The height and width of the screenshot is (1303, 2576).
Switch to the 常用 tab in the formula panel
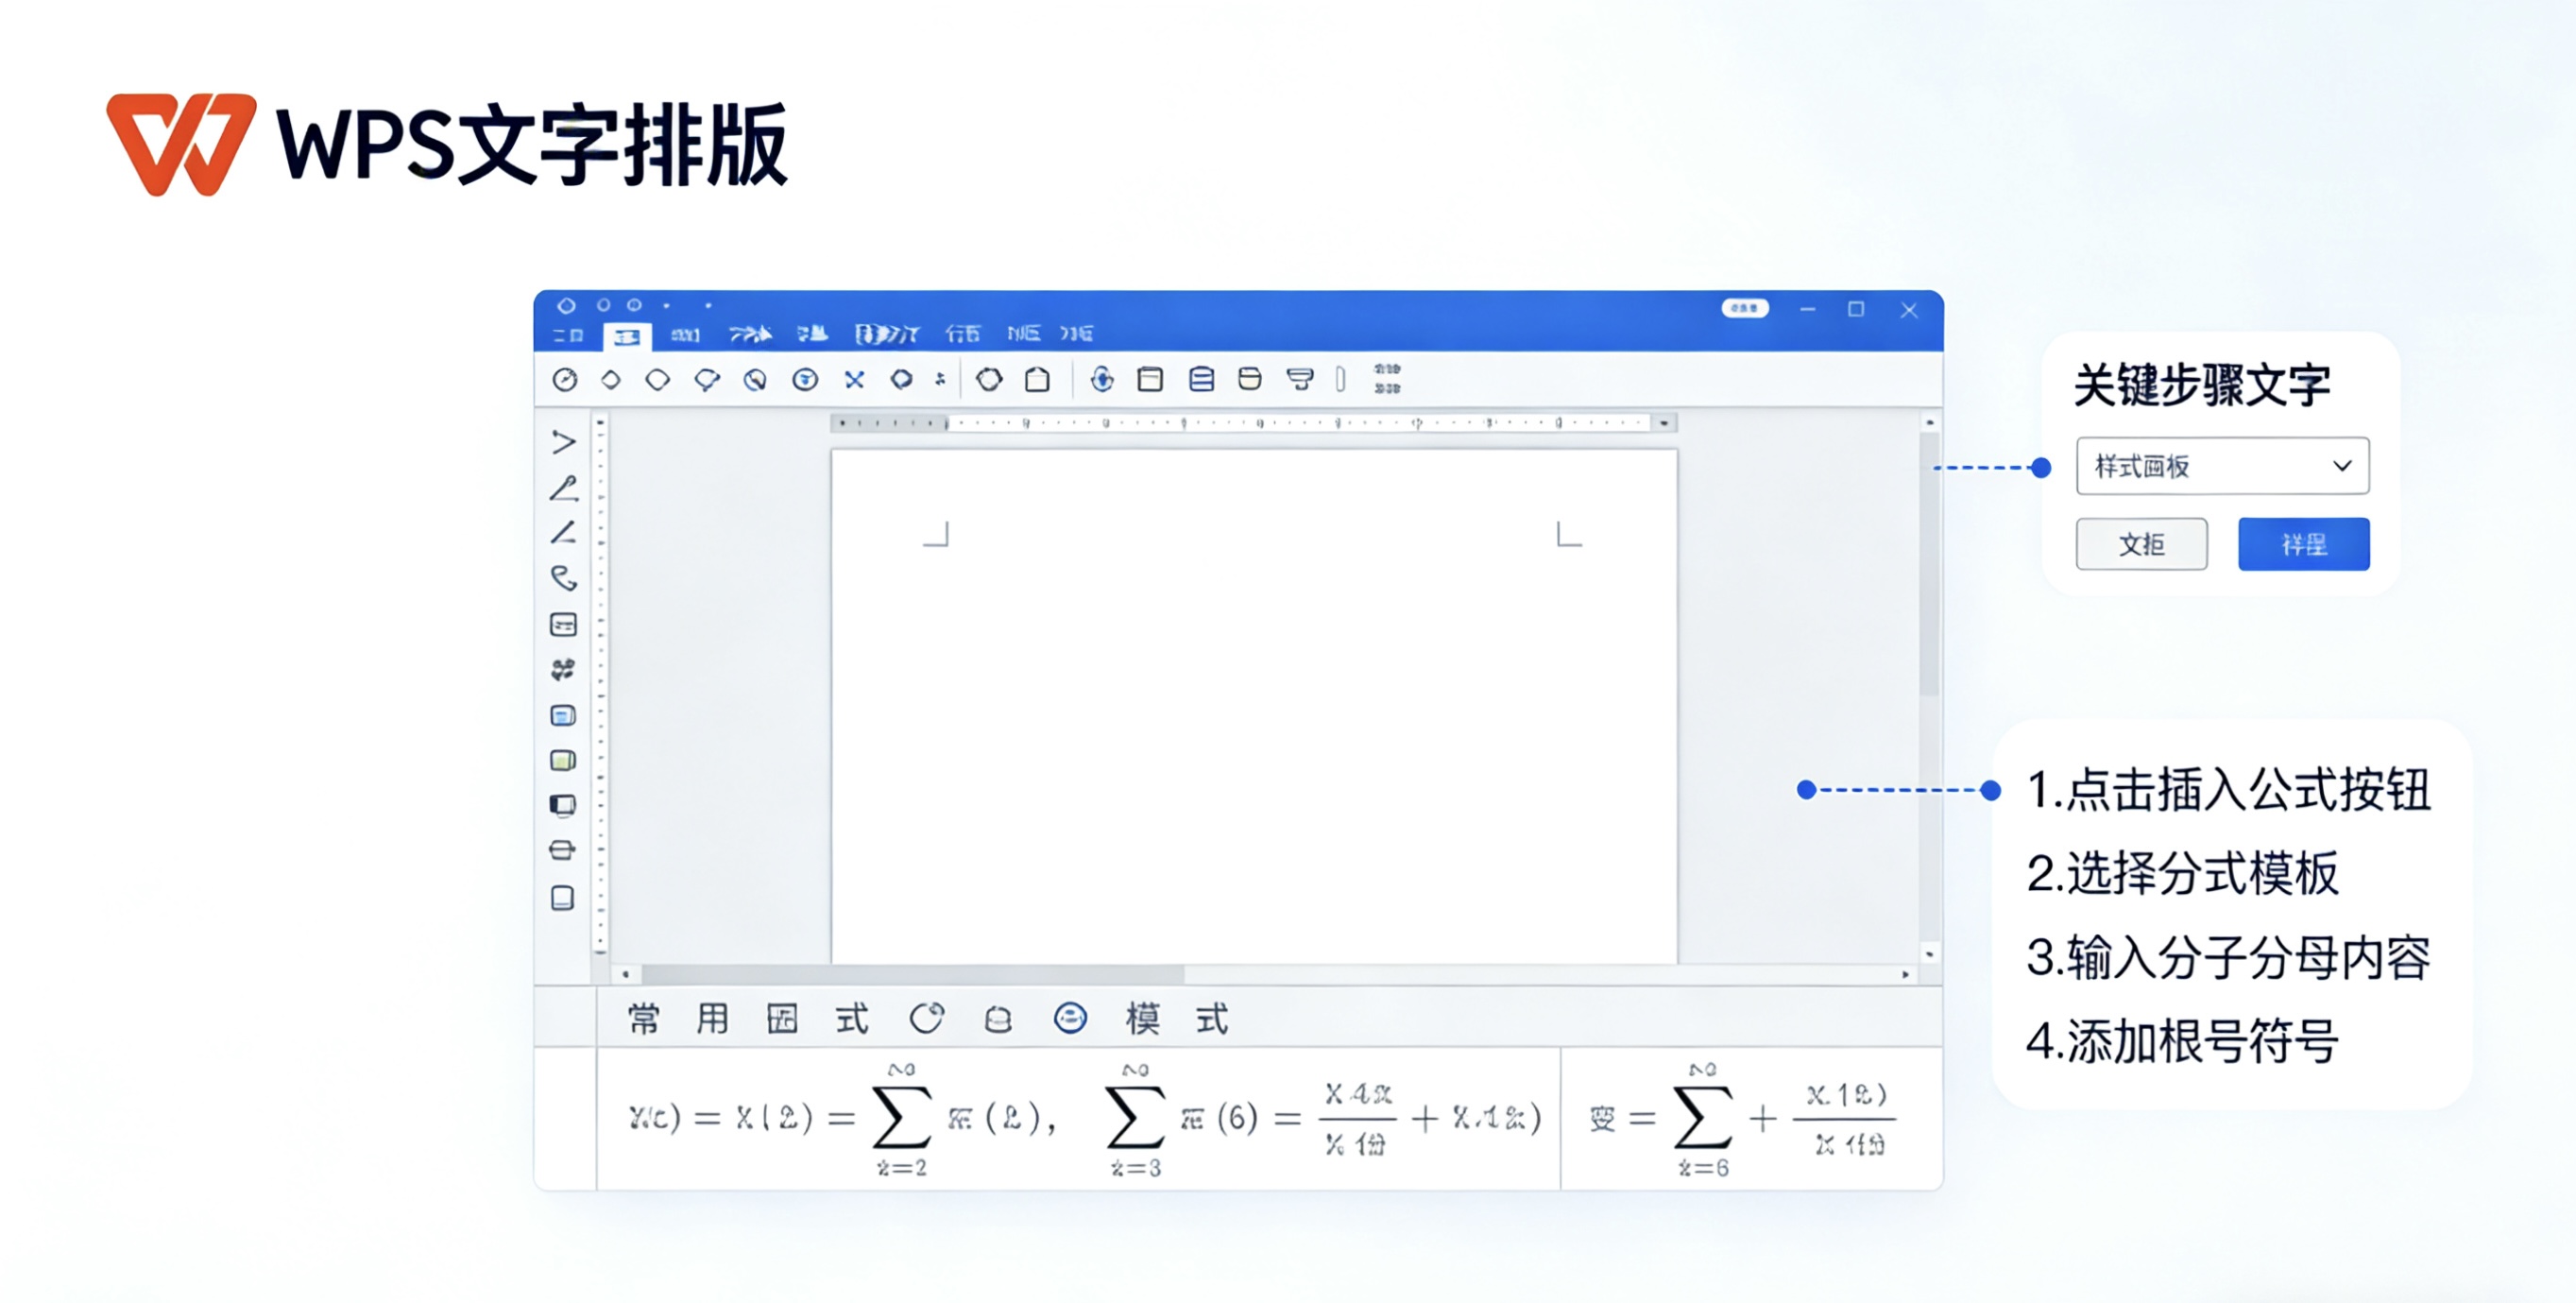676,1018
